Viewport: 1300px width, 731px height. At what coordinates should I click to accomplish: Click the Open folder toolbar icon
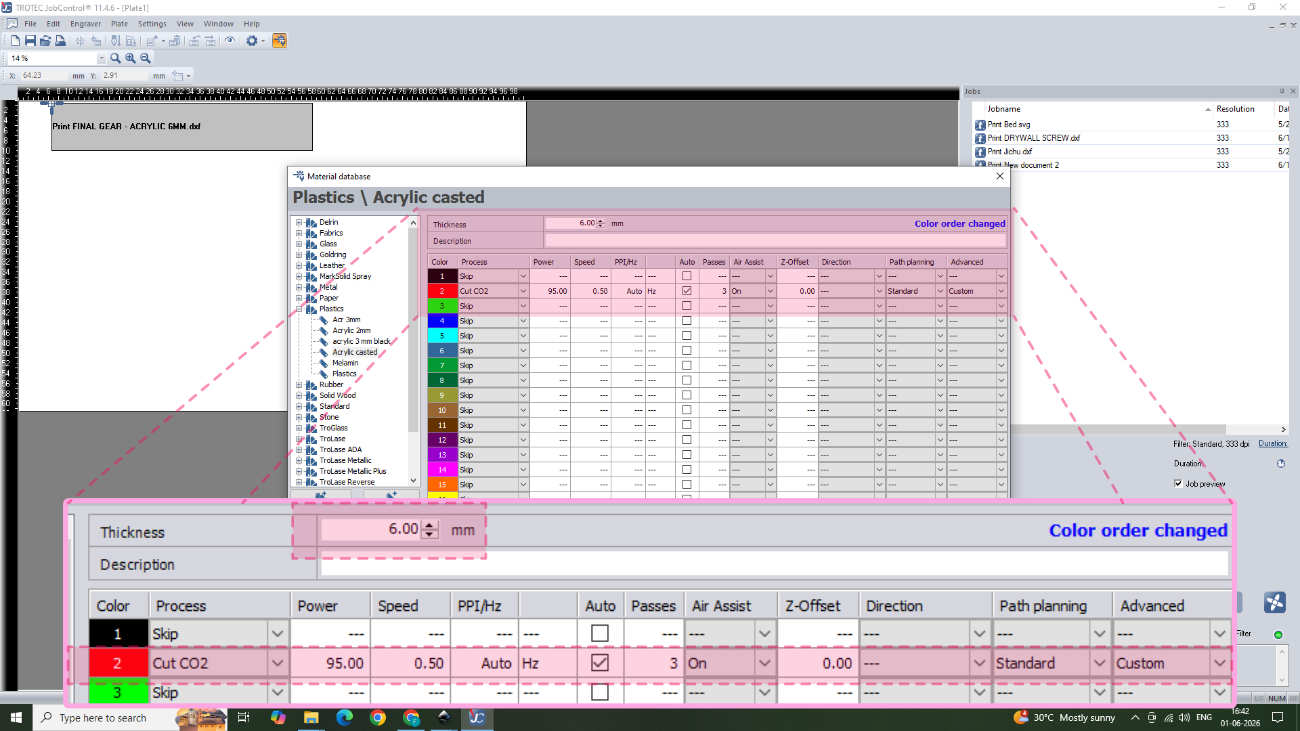[45, 41]
